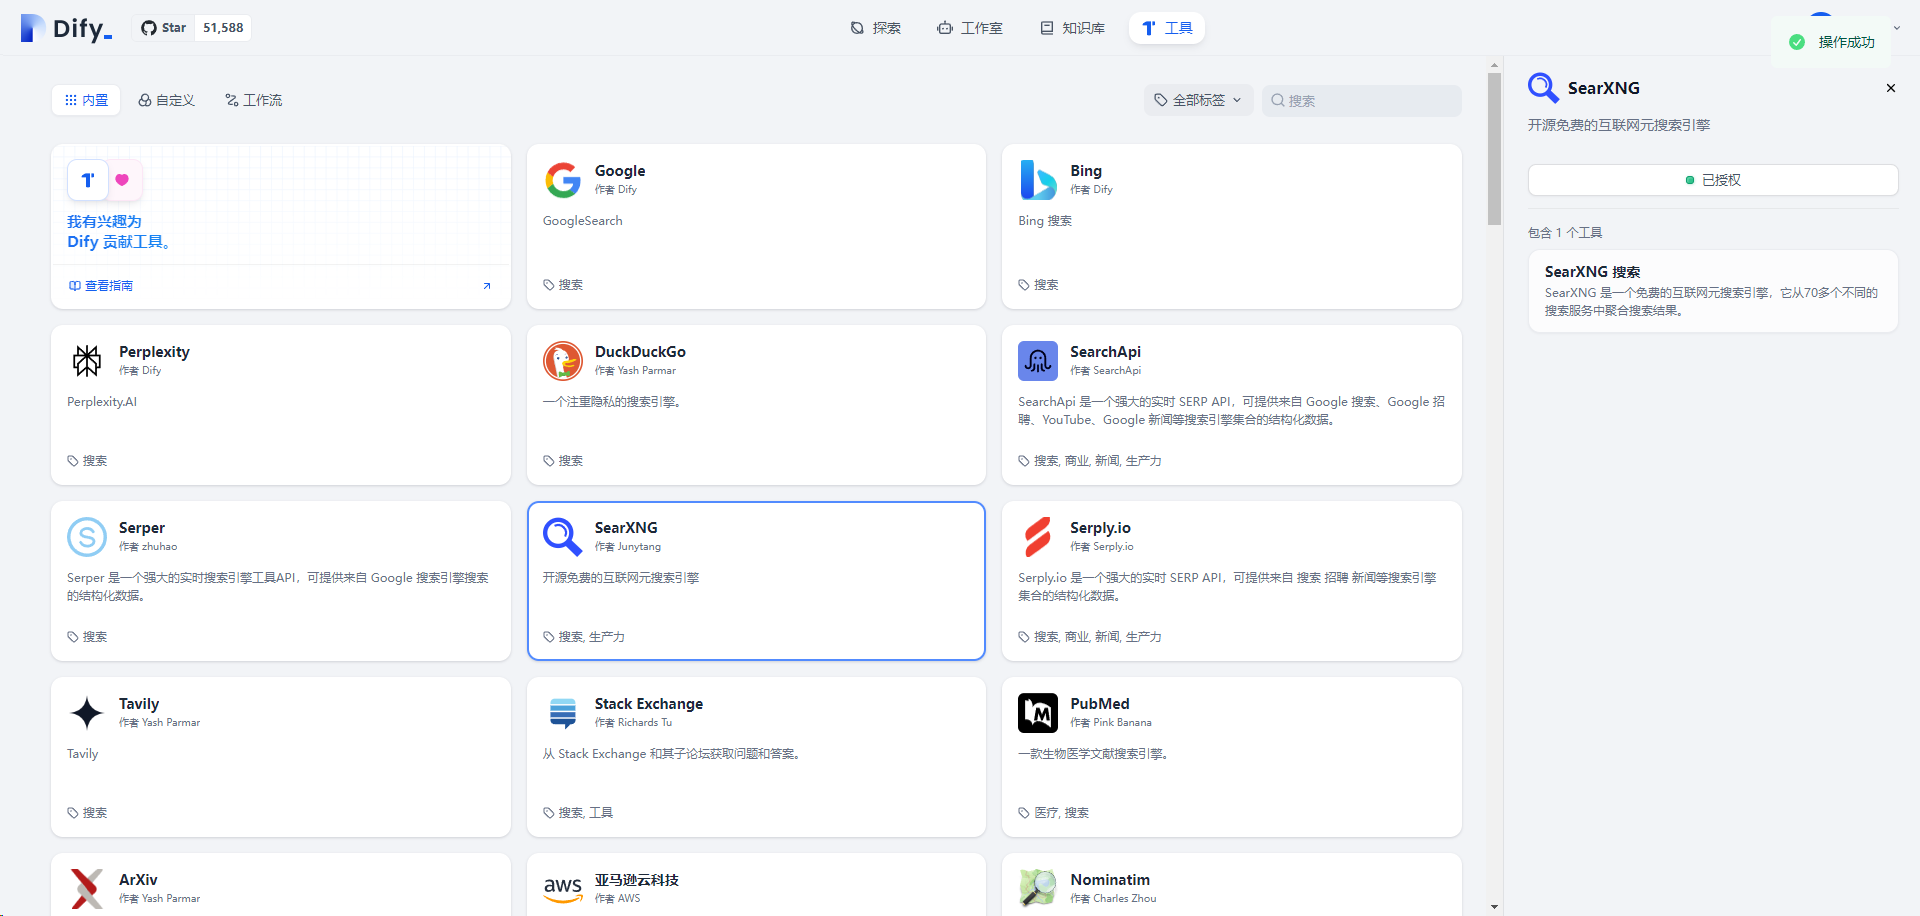
Task: Click the Tavily card title
Action: (139, 704)
